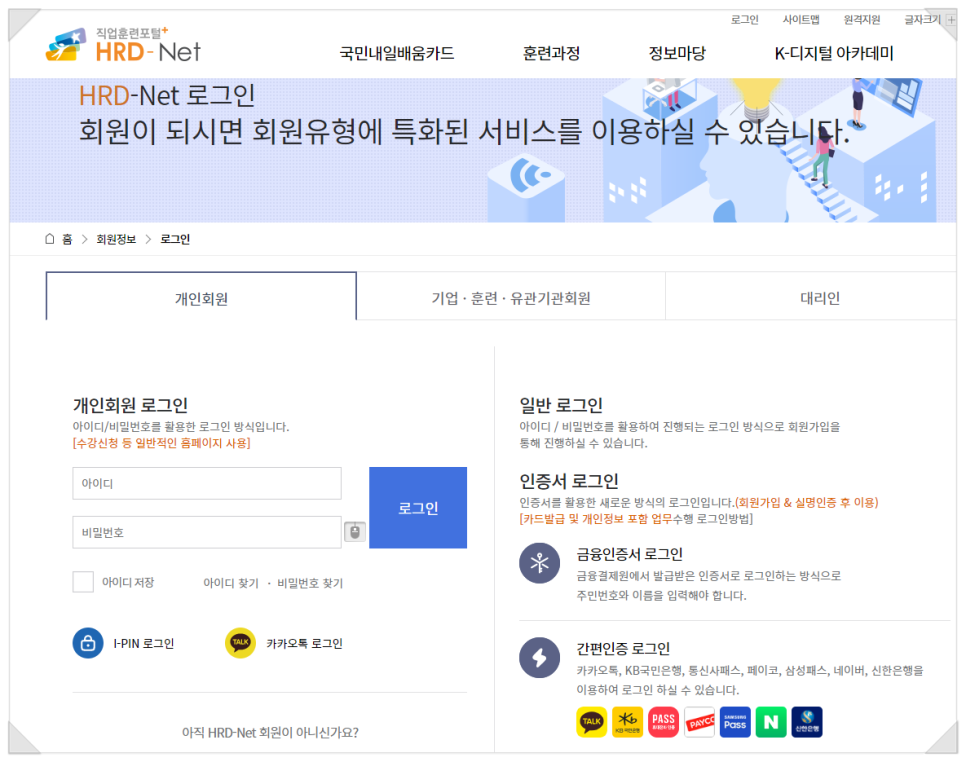The height and width of the screenshot is (762, 966).
Task: Click the blue 로그인 button
Action: pyautogui.click(x=418, y=508)
